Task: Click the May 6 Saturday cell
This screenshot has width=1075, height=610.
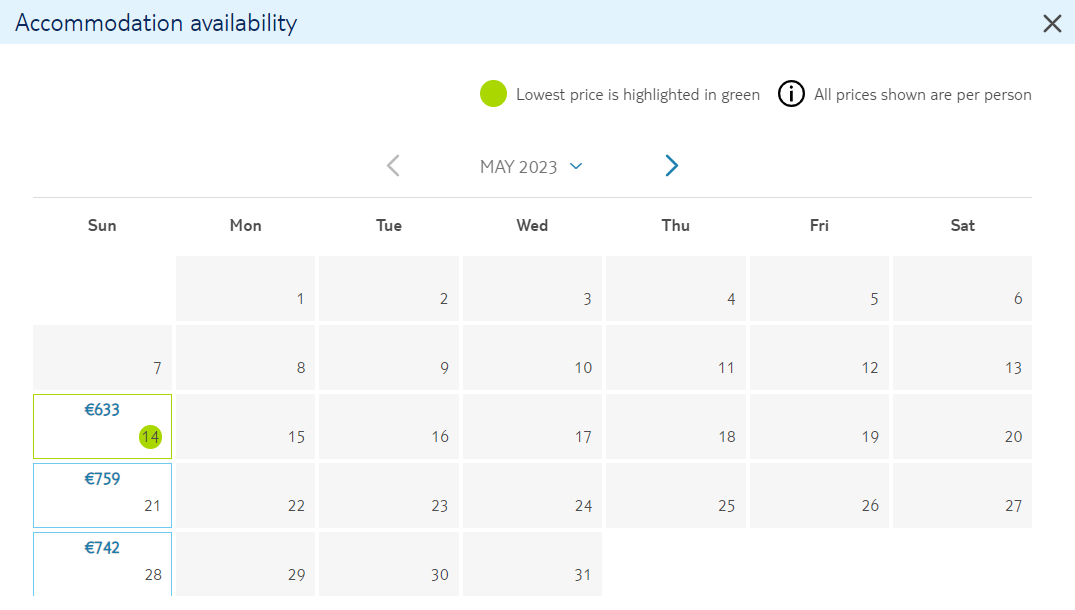Action: pos(962,289)
